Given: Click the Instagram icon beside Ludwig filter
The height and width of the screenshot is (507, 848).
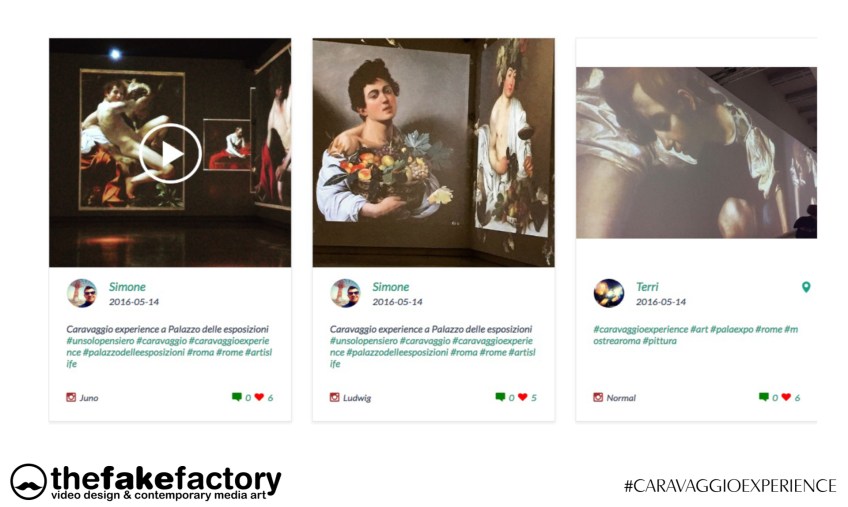Looking at the screenshot, I should pos(334,397).
